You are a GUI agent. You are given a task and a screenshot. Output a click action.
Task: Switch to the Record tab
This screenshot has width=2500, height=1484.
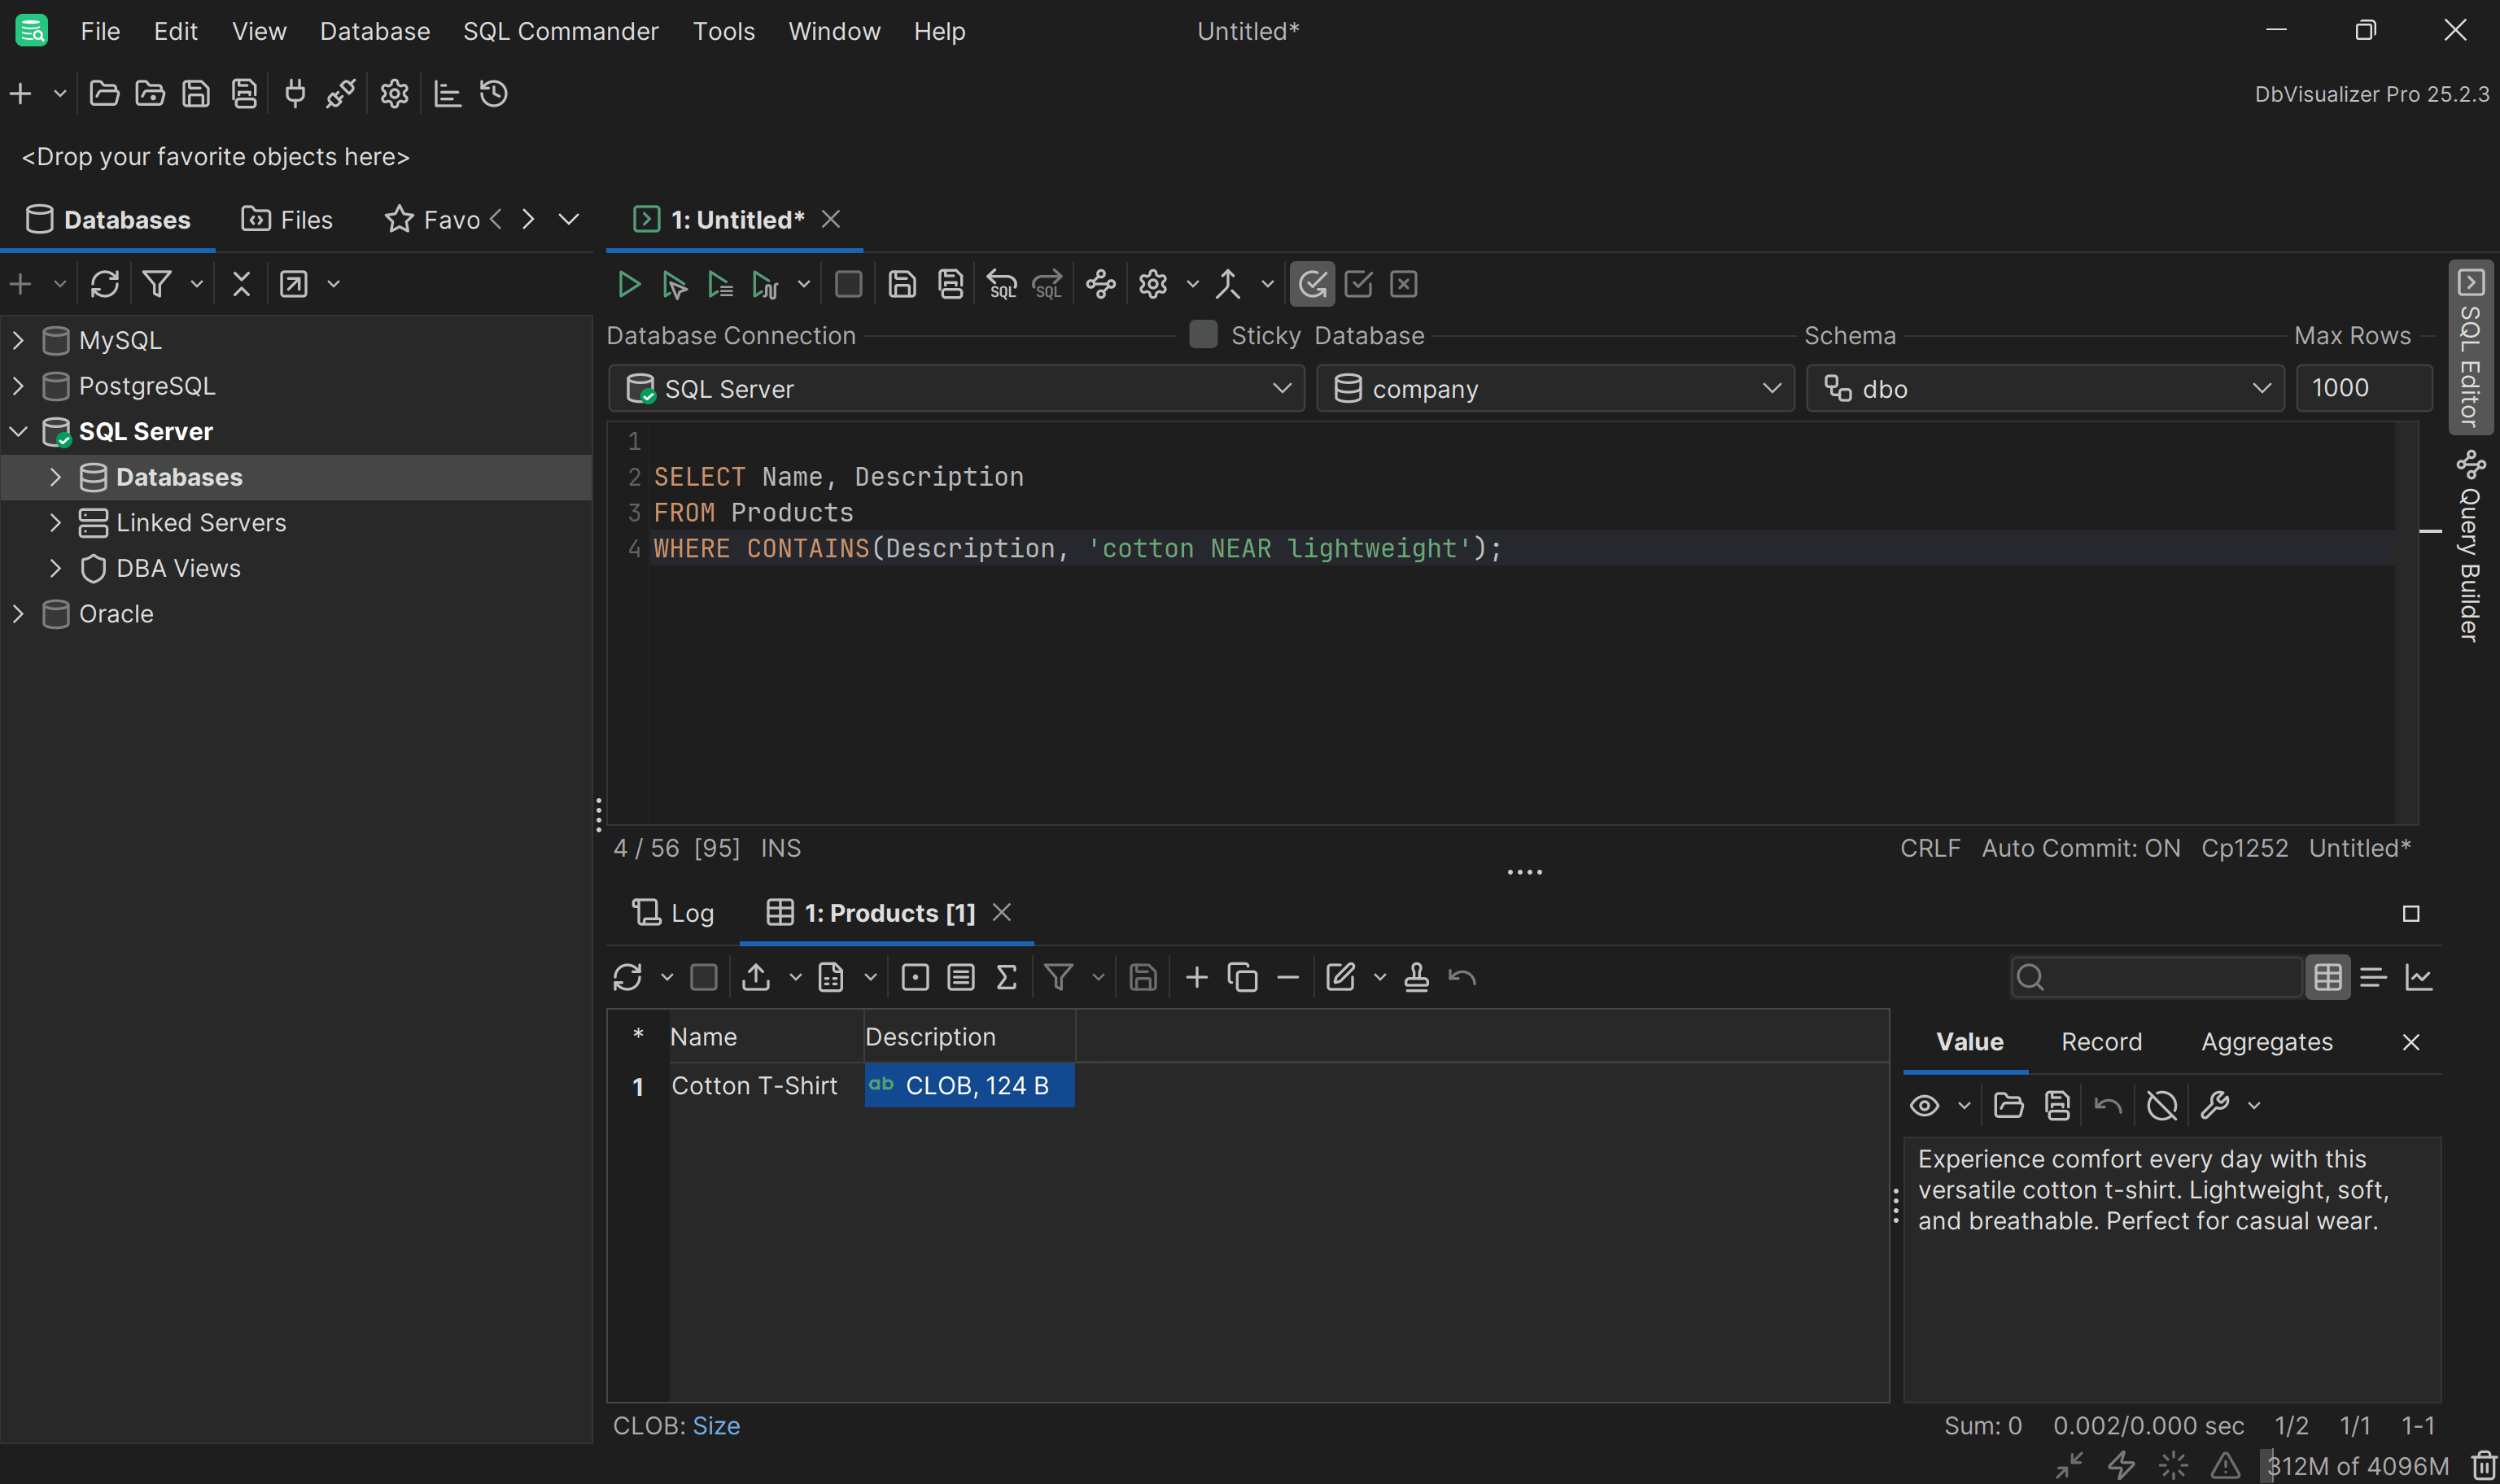pos(2101,1042)
